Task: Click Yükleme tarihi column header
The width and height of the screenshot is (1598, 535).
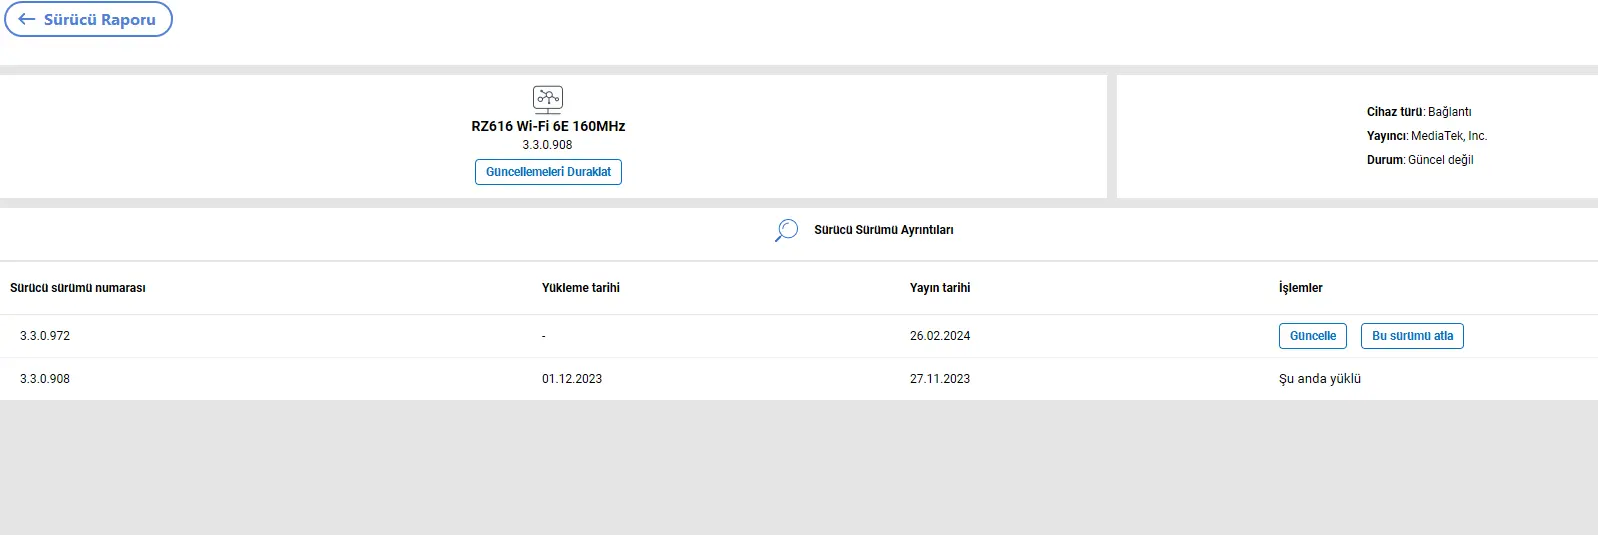Action: [x=581, y=288]
